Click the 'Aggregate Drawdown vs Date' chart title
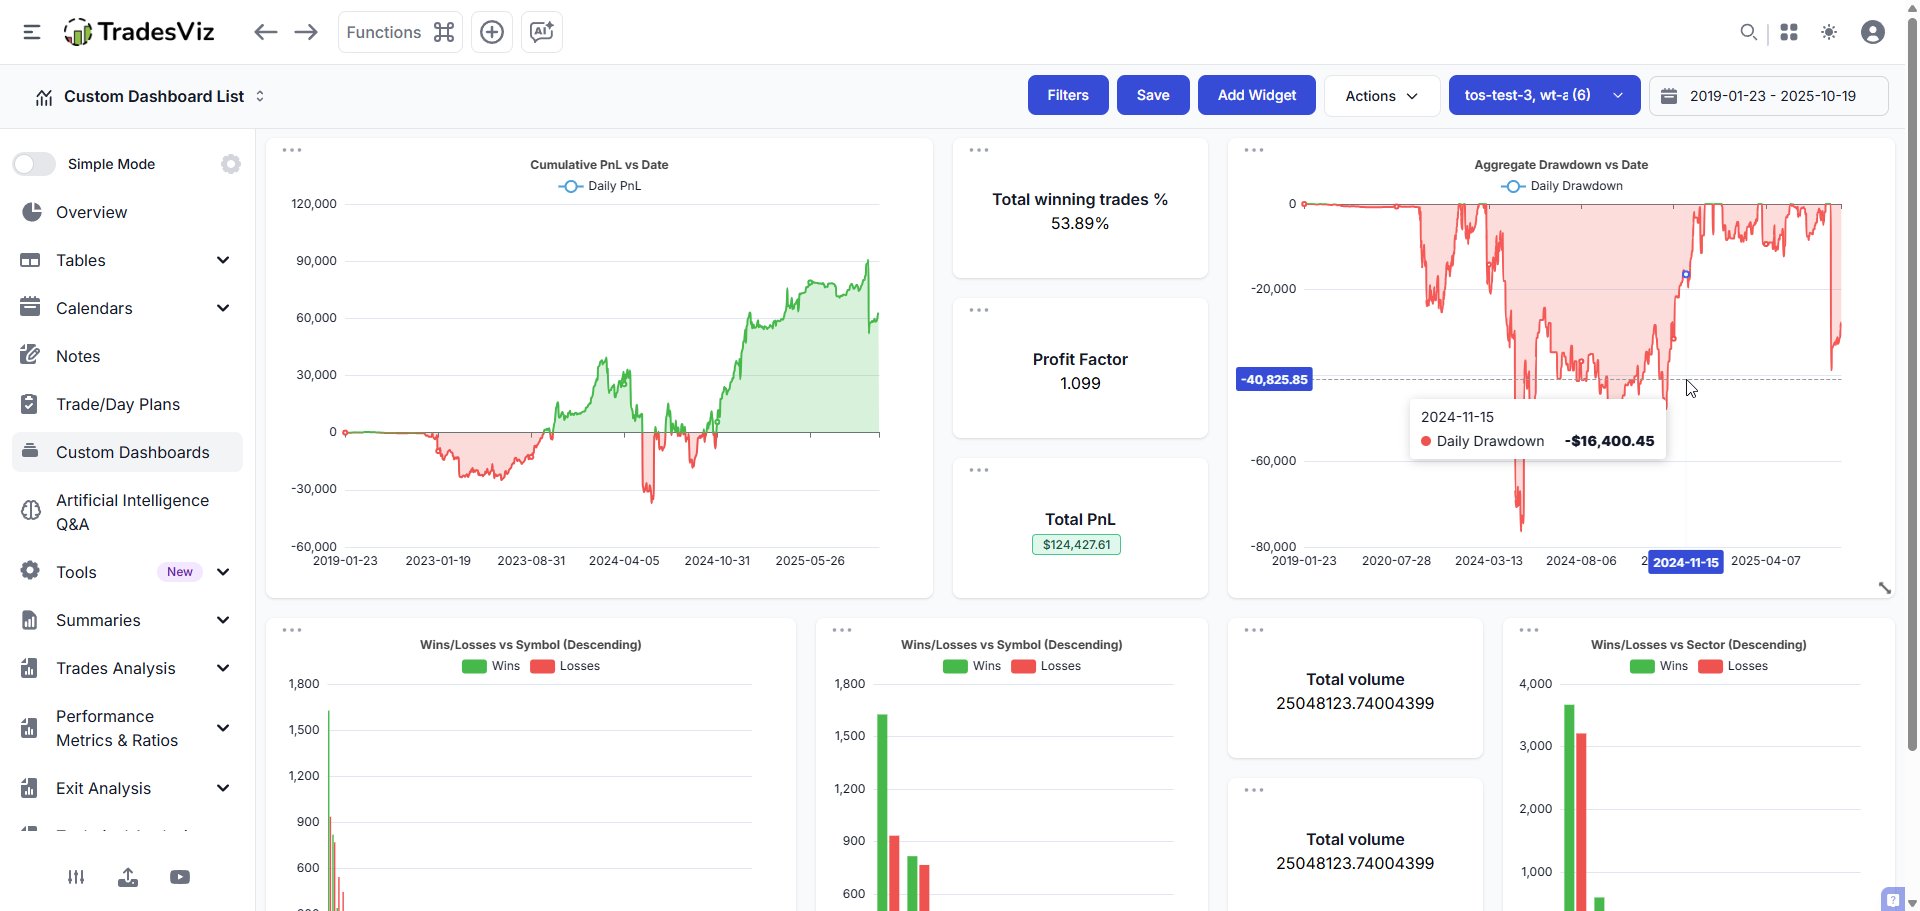The image size is (1920, 911). click(1561, 165)
